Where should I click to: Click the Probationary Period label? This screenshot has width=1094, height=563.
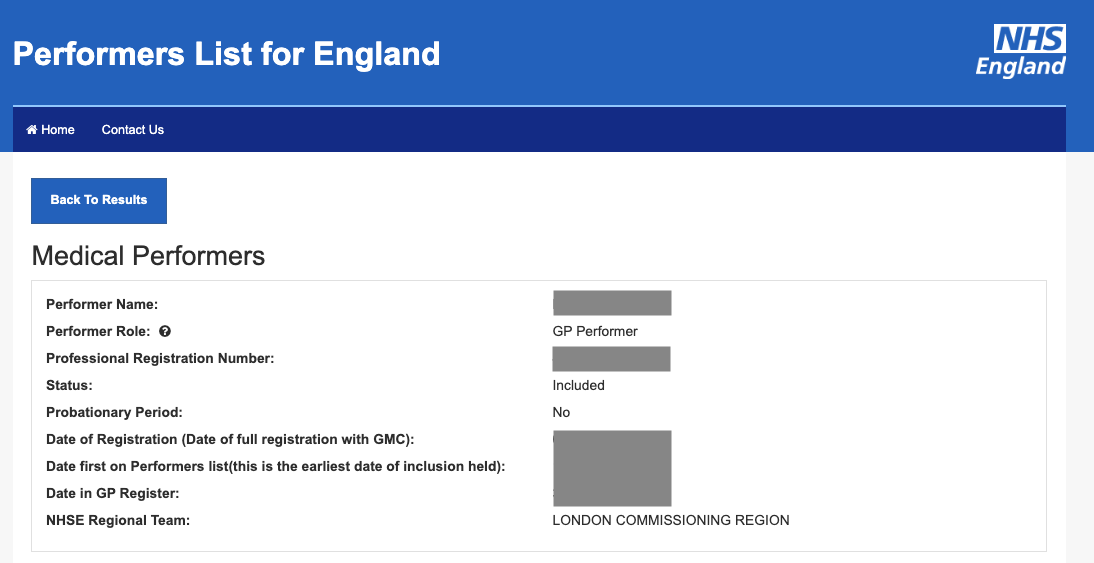coord(114,412)
